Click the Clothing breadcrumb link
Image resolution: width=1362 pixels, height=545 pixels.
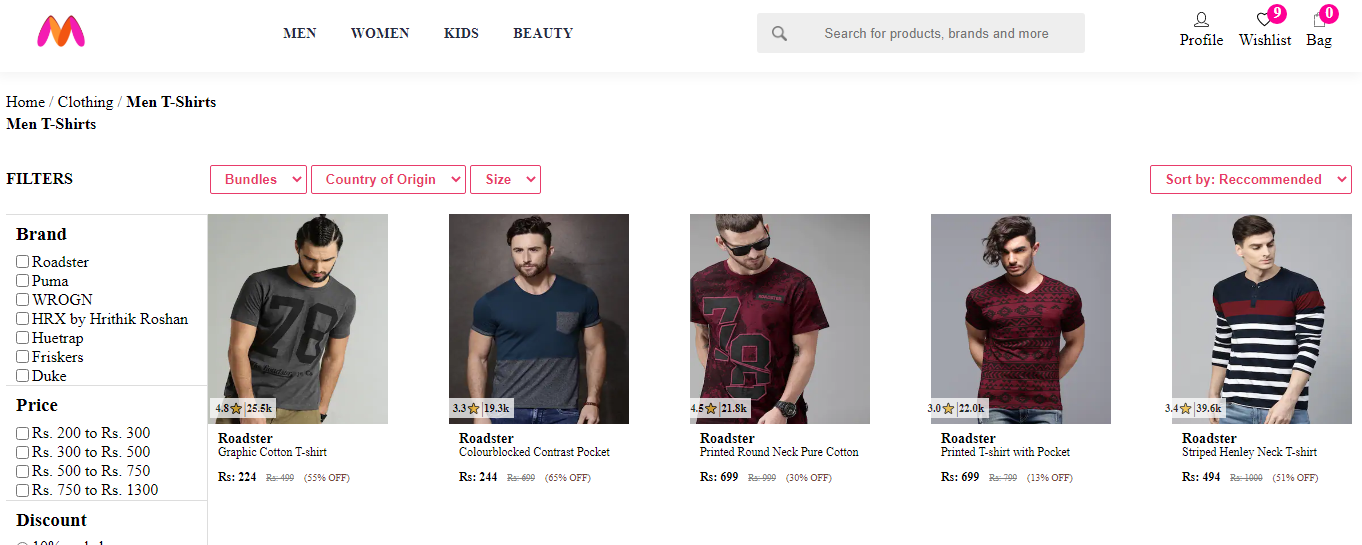tap(85, 102)
